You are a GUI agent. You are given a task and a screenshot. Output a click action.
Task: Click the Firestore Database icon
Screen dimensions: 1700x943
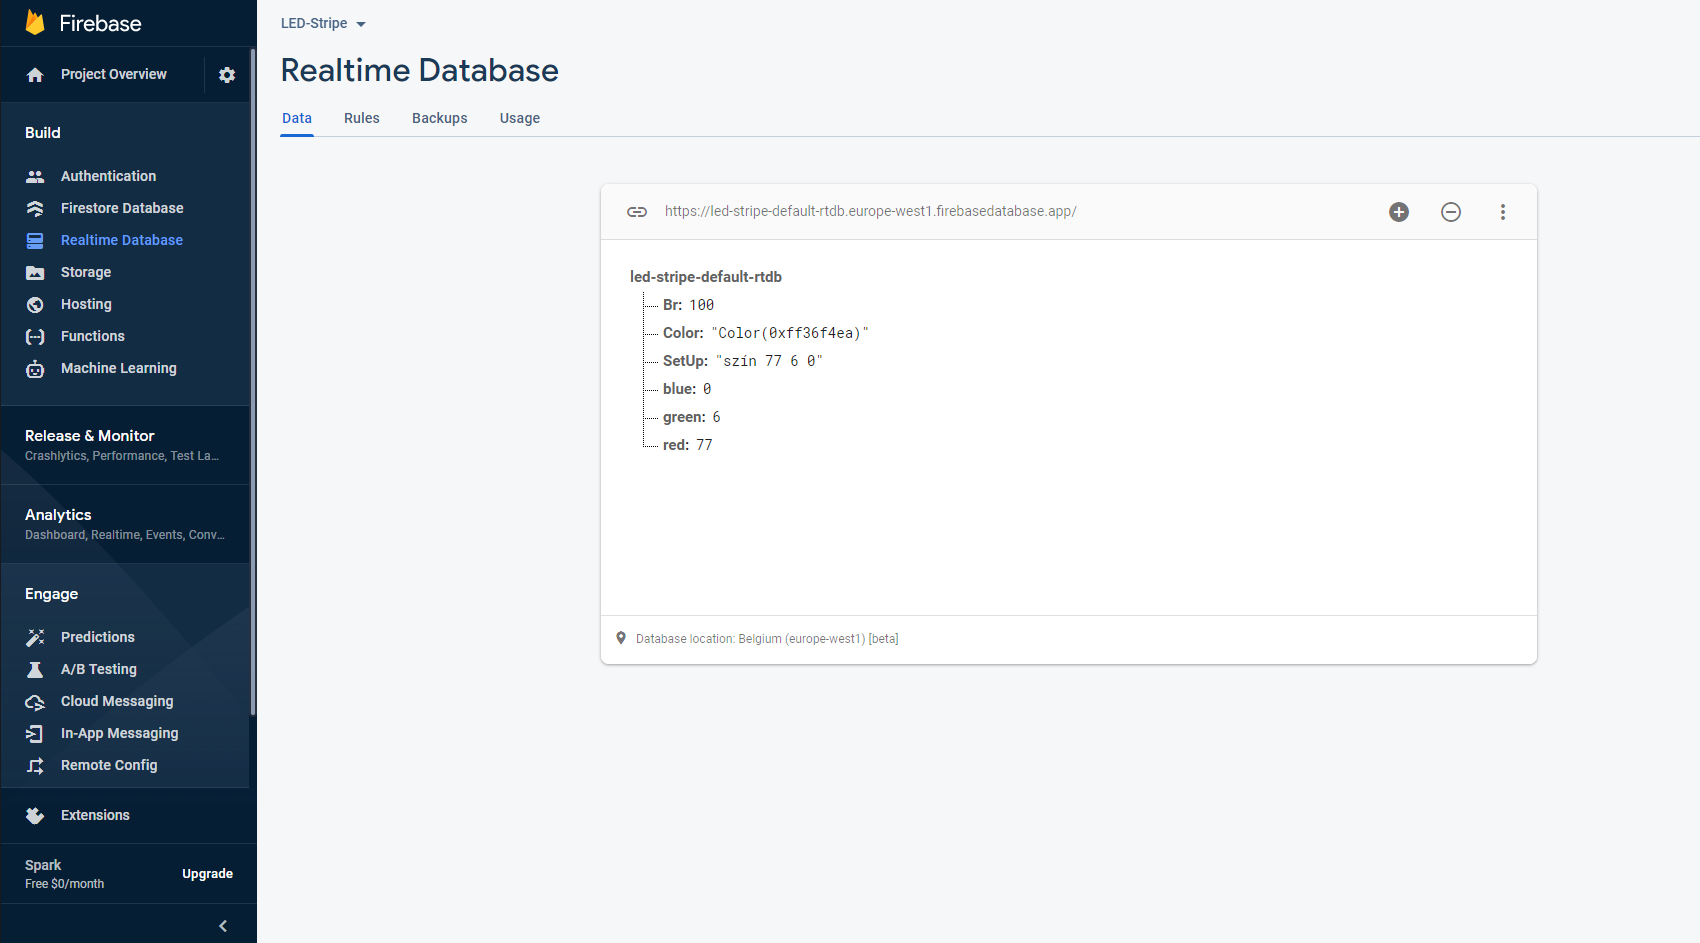tap(35, 208)
